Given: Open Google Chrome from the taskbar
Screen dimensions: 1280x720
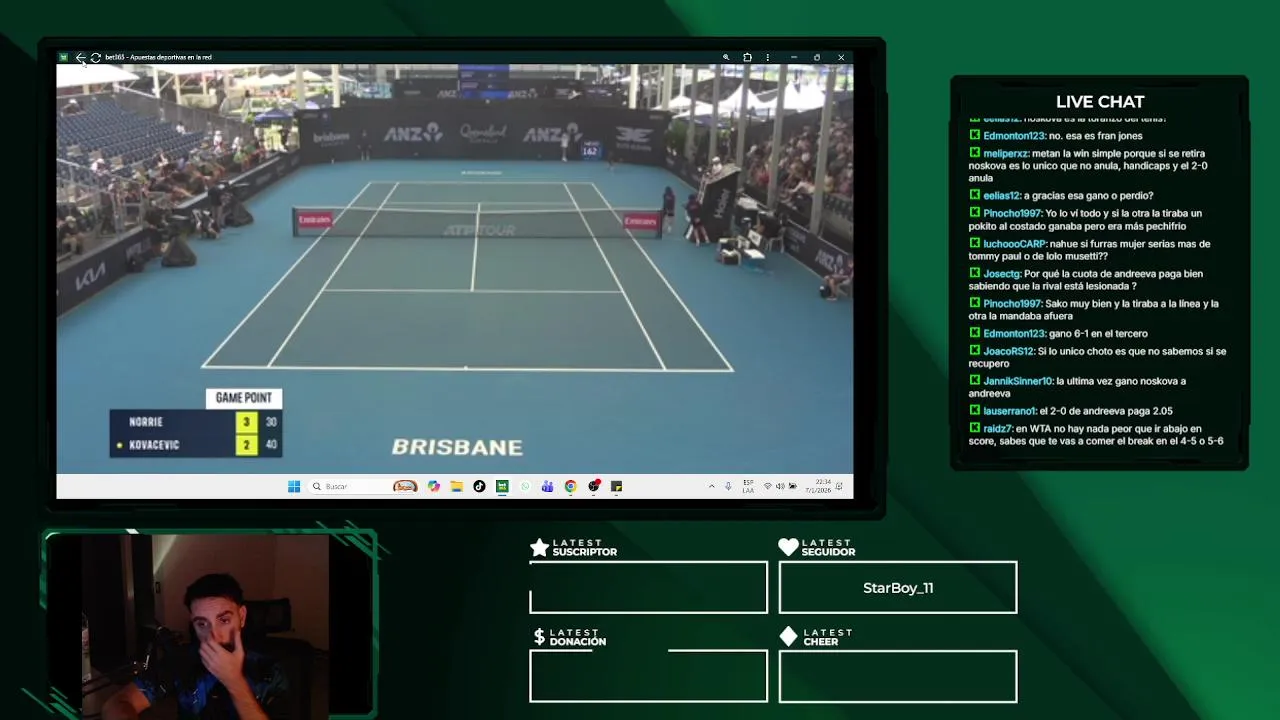Looking at the screenshot, I should click(570, 486).
